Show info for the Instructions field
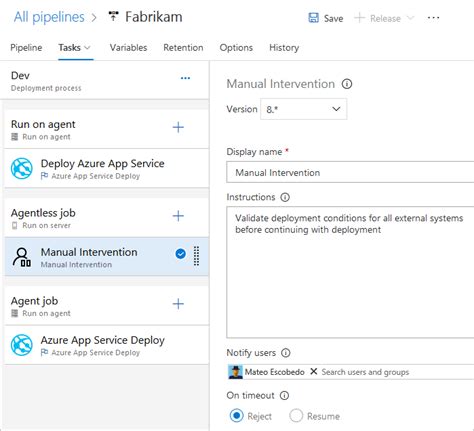 [x=285, y=197]
